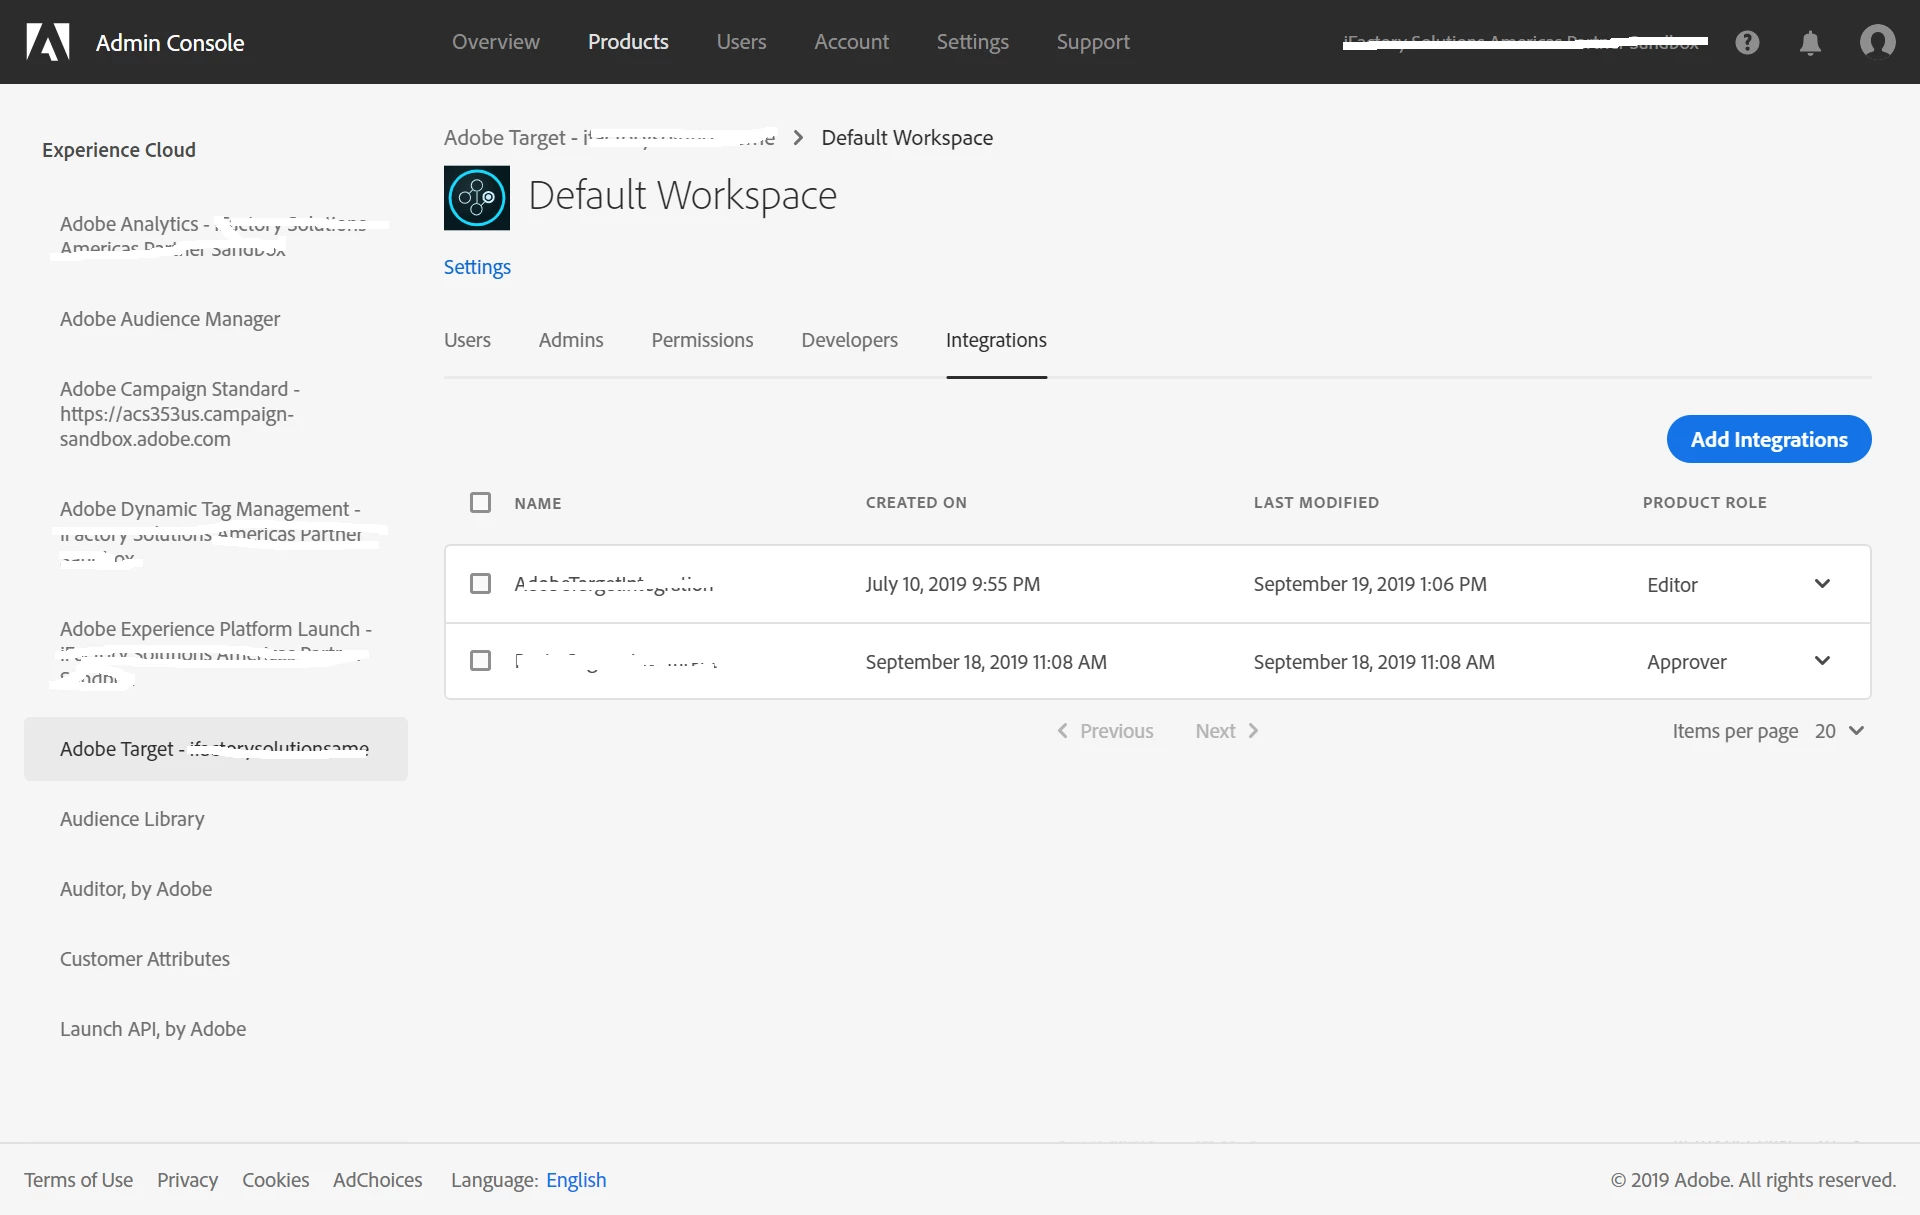Select the Editor integration row checkbox
The height and width of the screenshot is (1215, 1920).
coord(481,584)
